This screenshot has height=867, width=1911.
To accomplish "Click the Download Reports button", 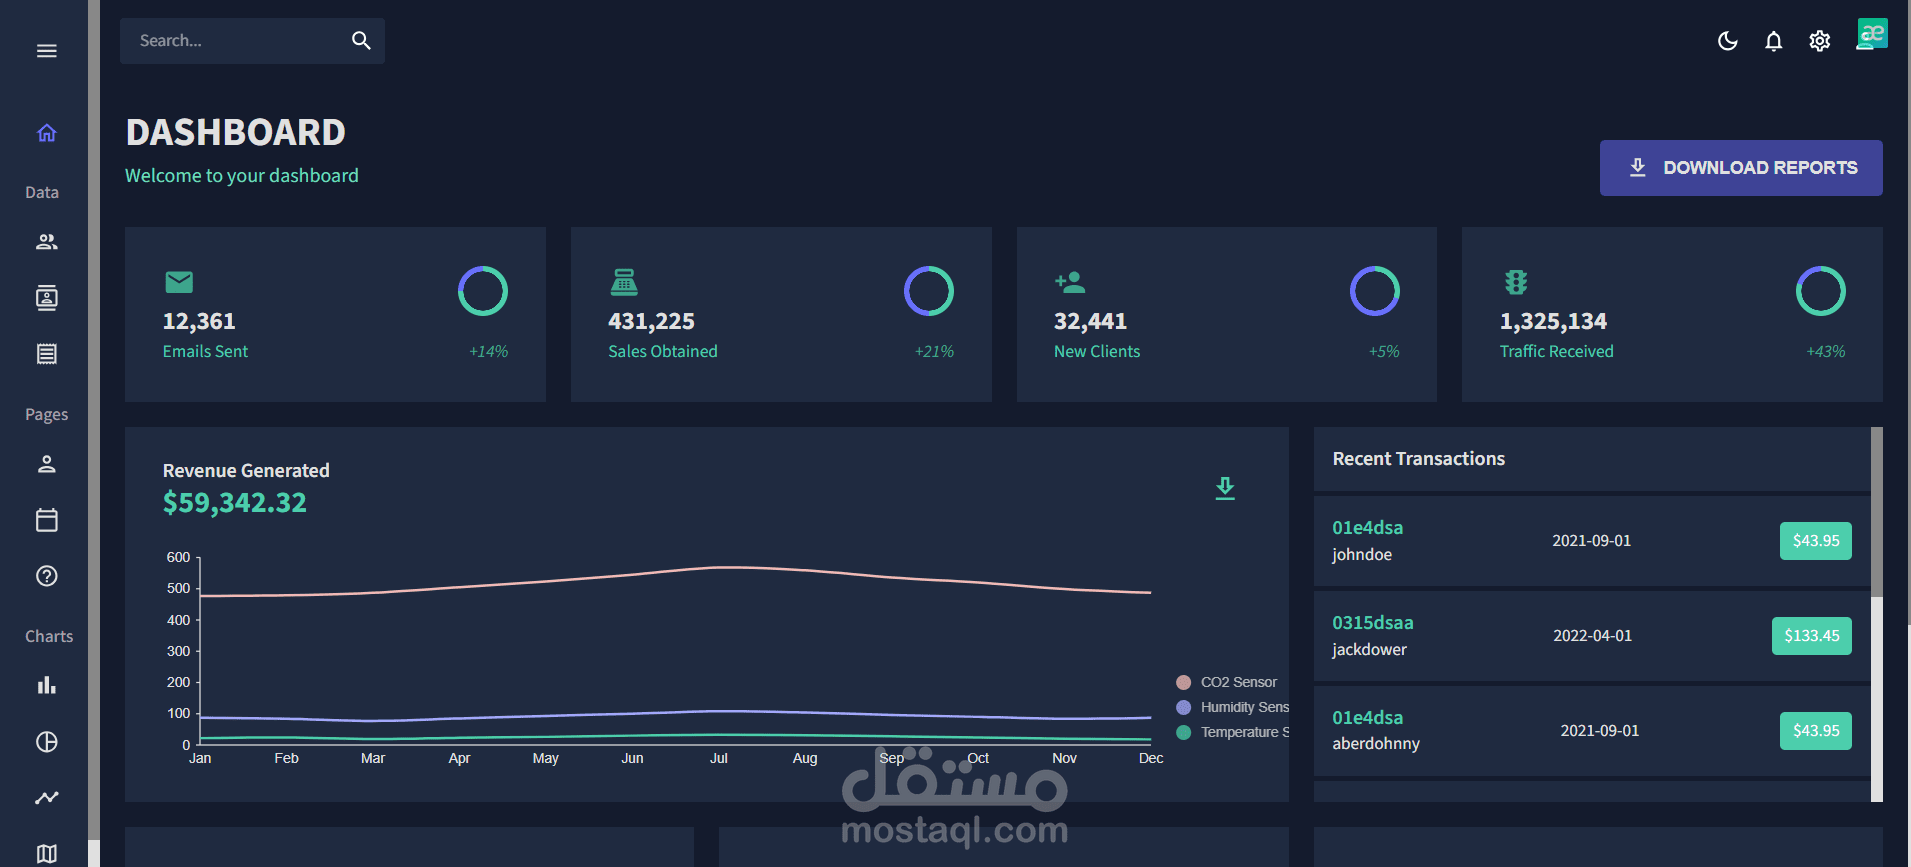I will [1741, 168].
